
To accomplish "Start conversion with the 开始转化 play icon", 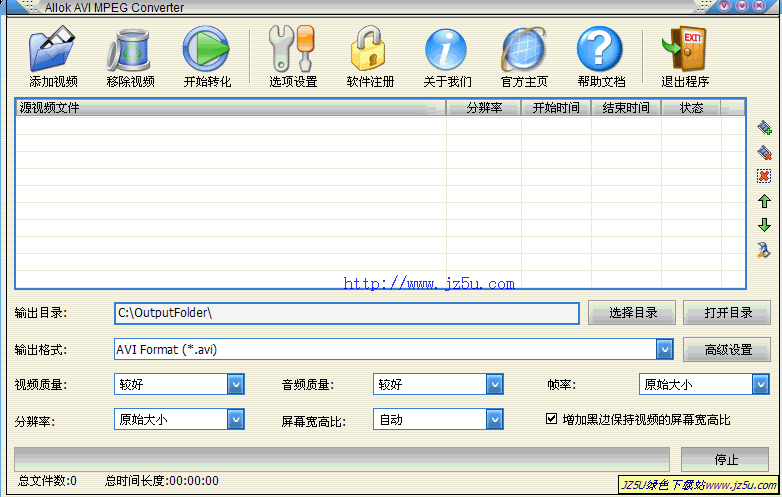I will pos(206,49).
